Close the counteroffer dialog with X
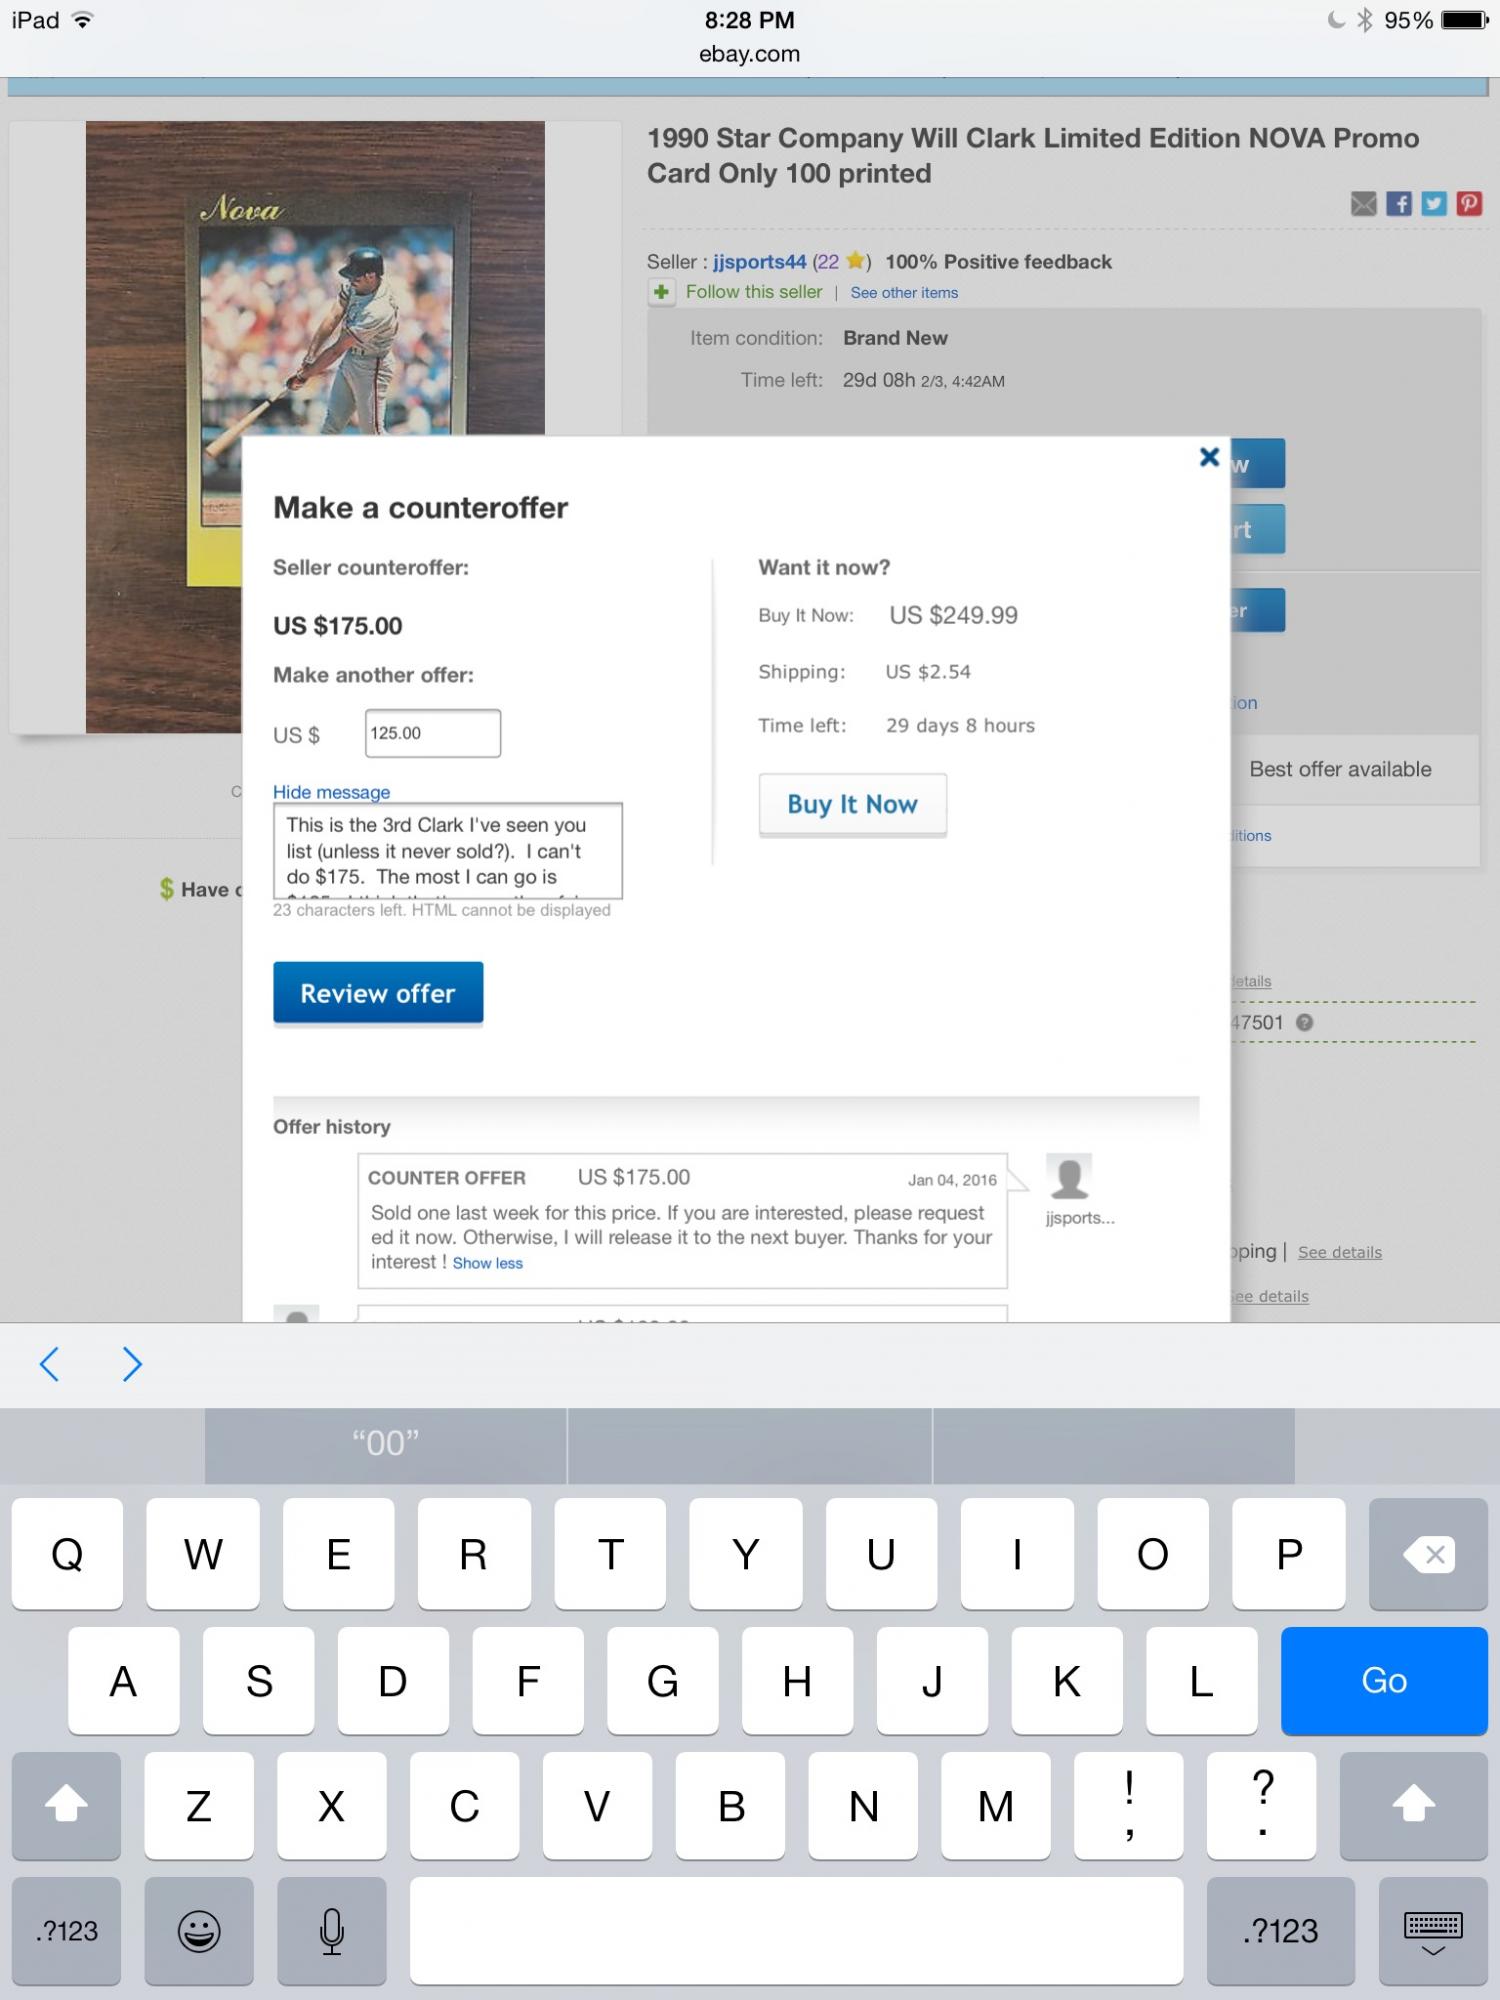The image size is (1500, 2000). 1209,457
